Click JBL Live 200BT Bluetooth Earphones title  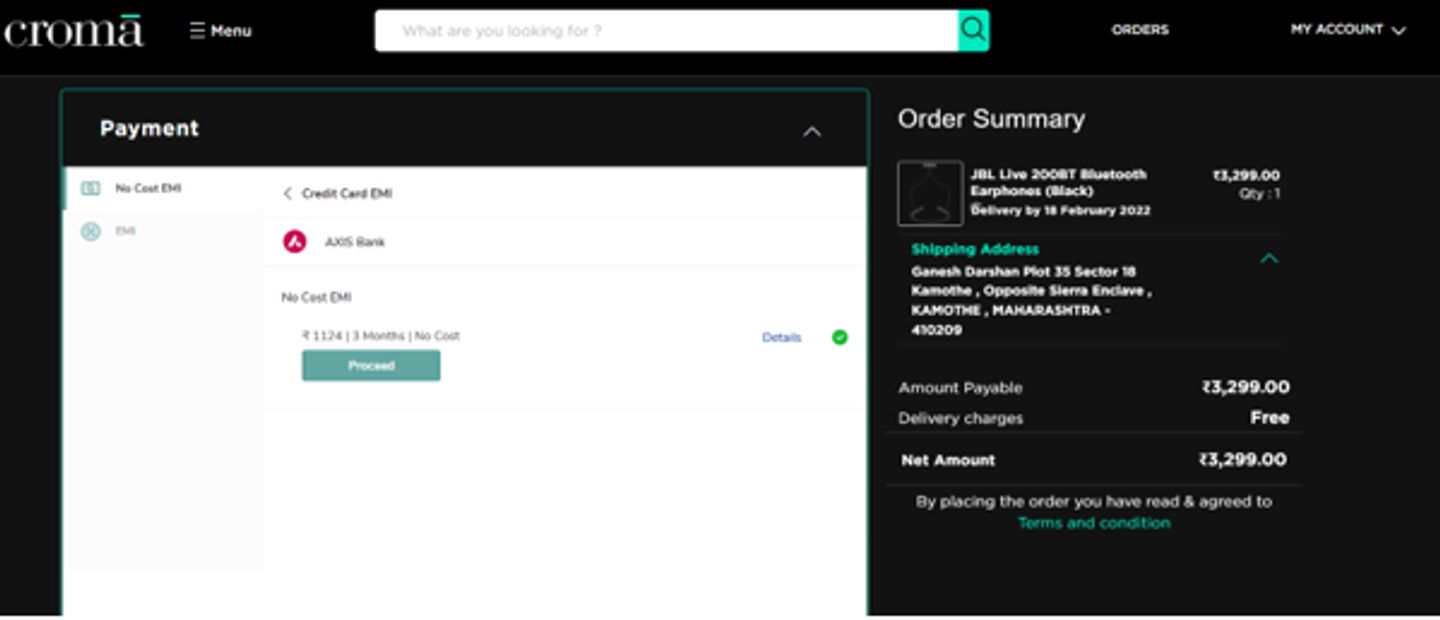point(1059,182)
